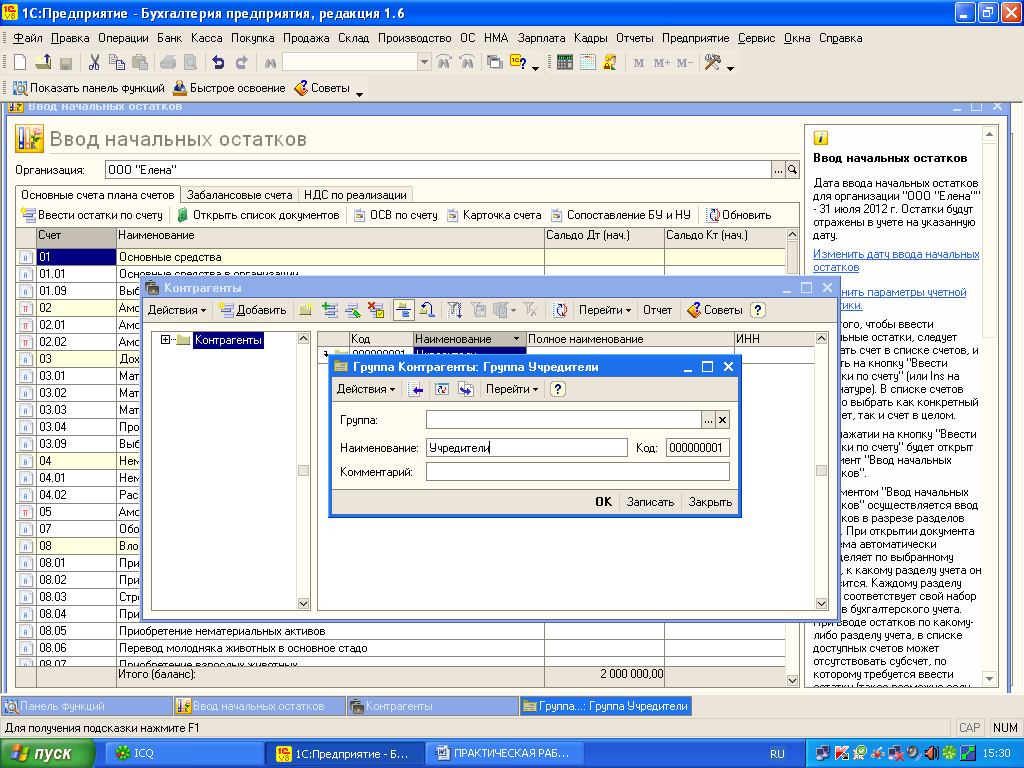Open Перейти dropdown in Группа dialog

click(512, 389)
